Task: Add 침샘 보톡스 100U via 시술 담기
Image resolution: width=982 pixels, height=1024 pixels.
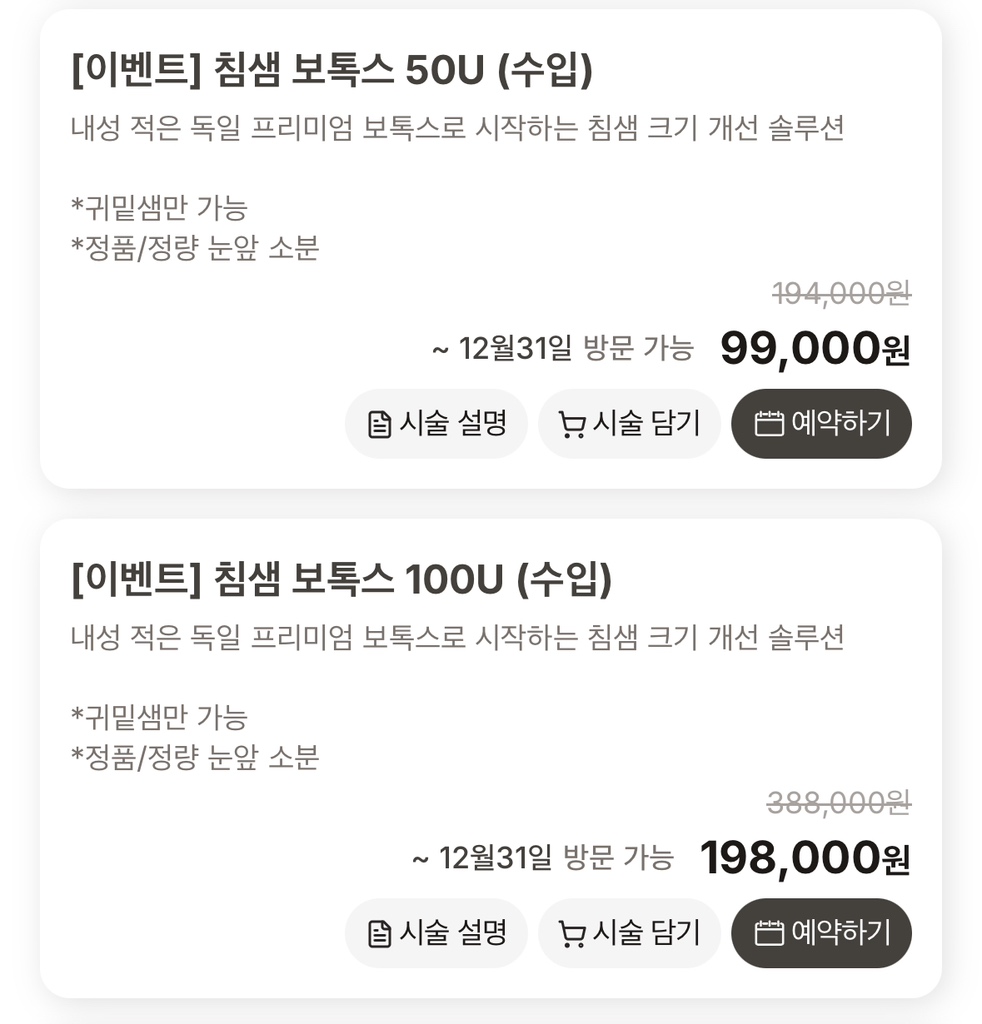Action: (629, 933)
